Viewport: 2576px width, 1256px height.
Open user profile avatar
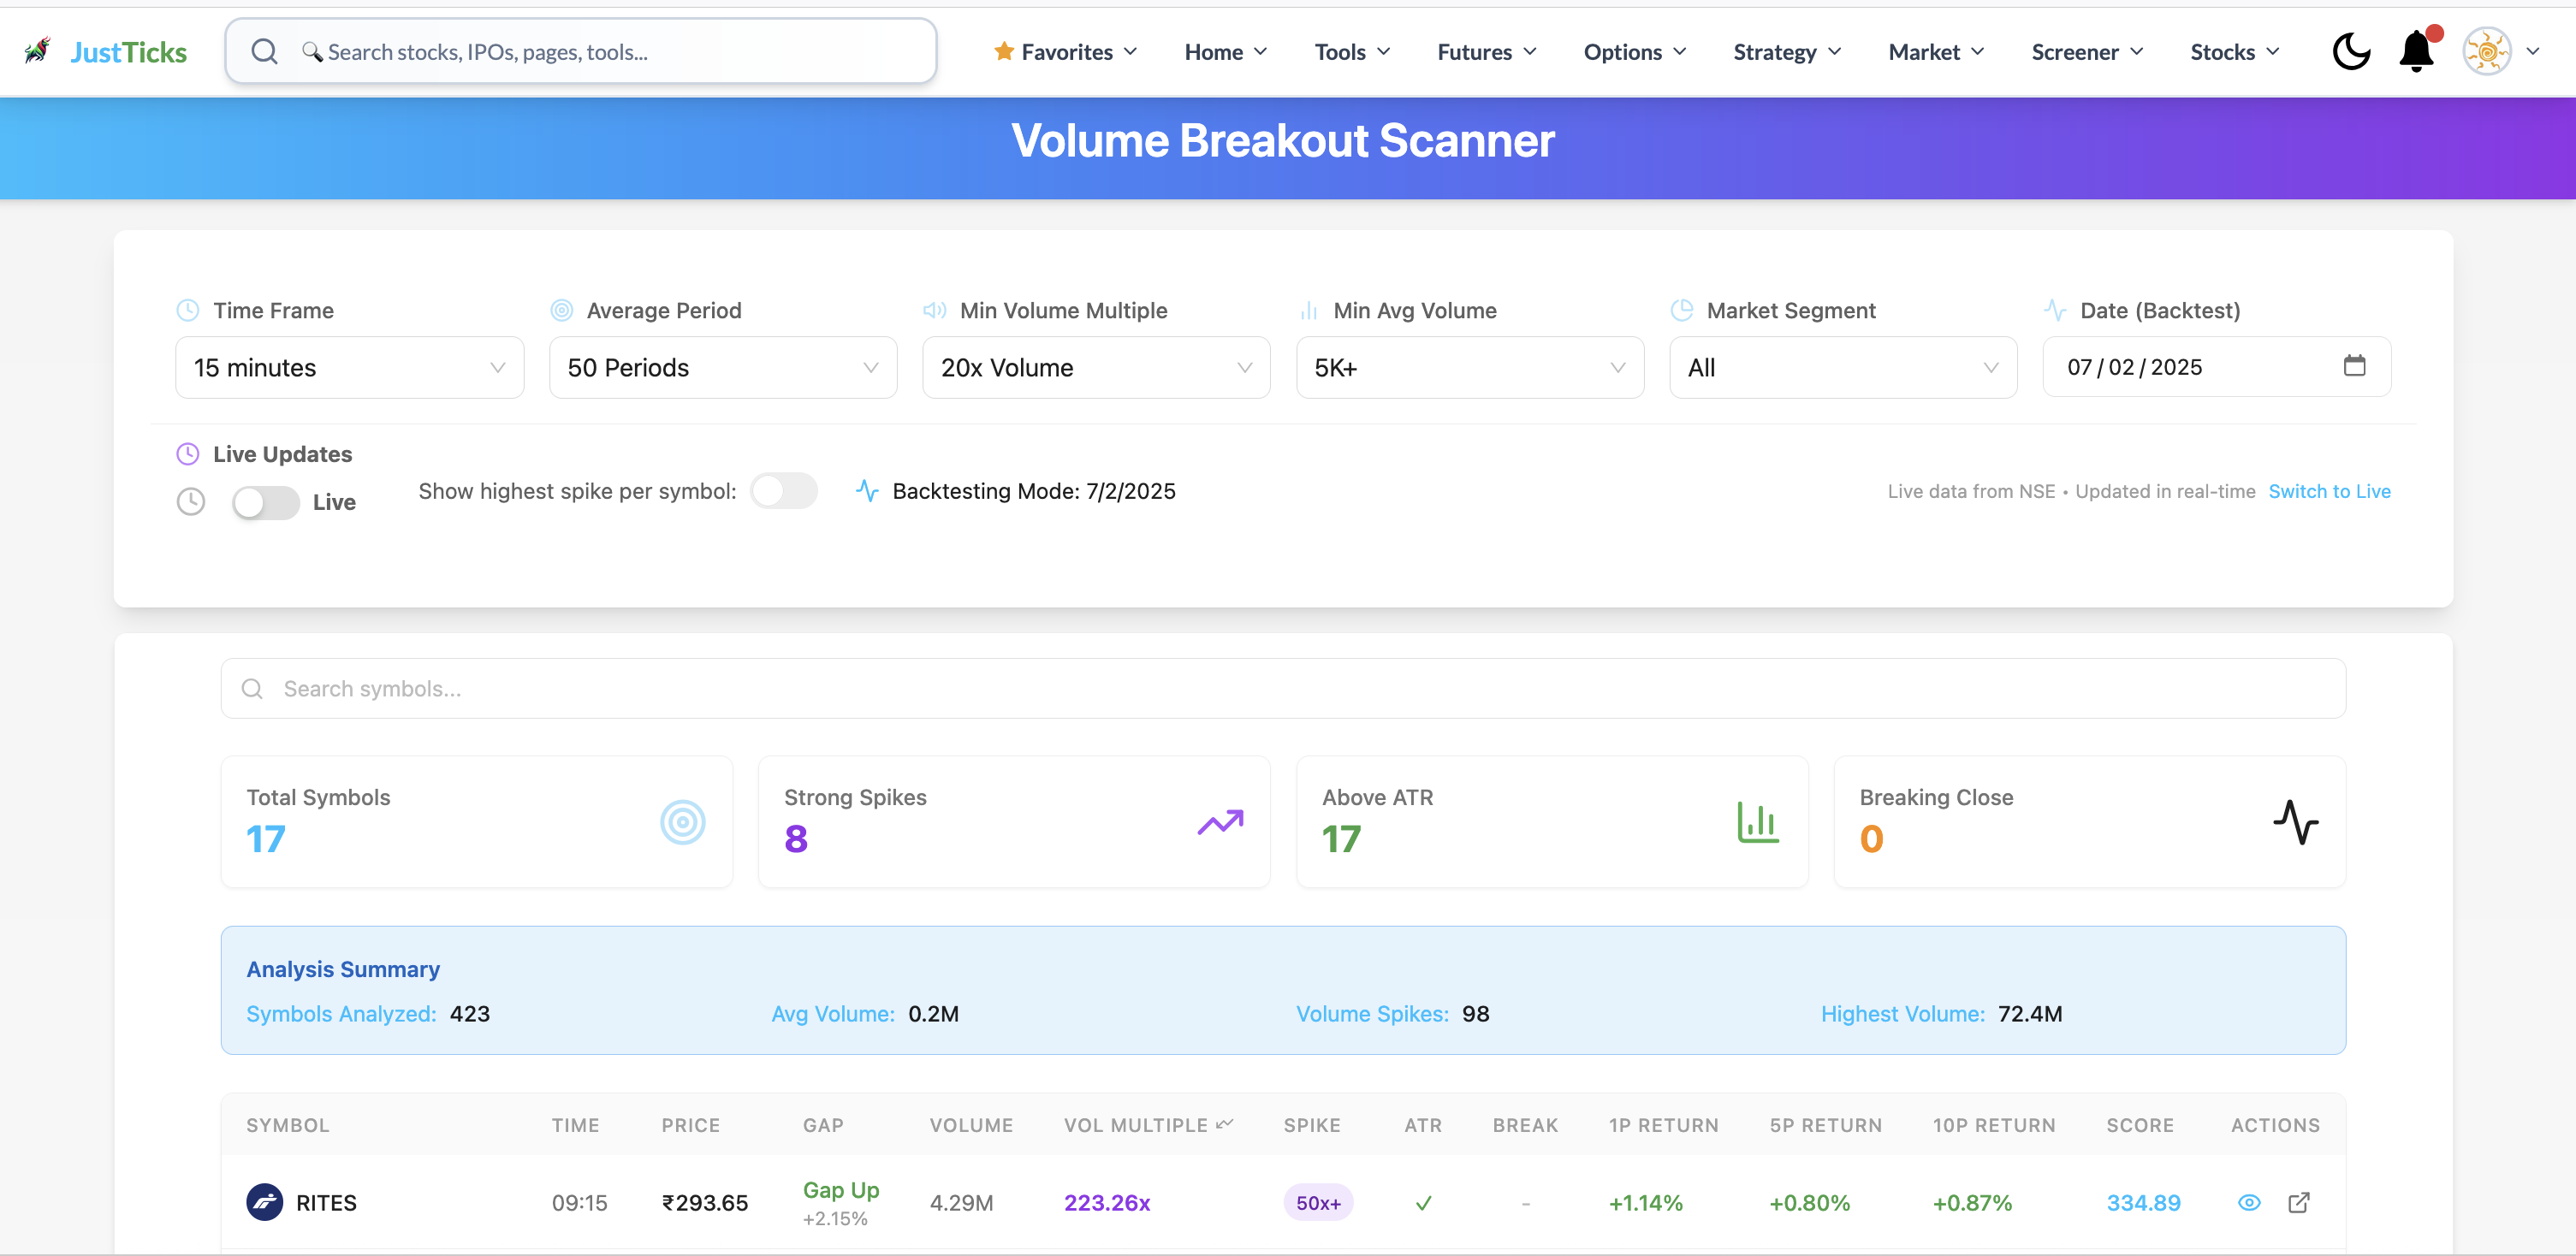click(2487, 51)
